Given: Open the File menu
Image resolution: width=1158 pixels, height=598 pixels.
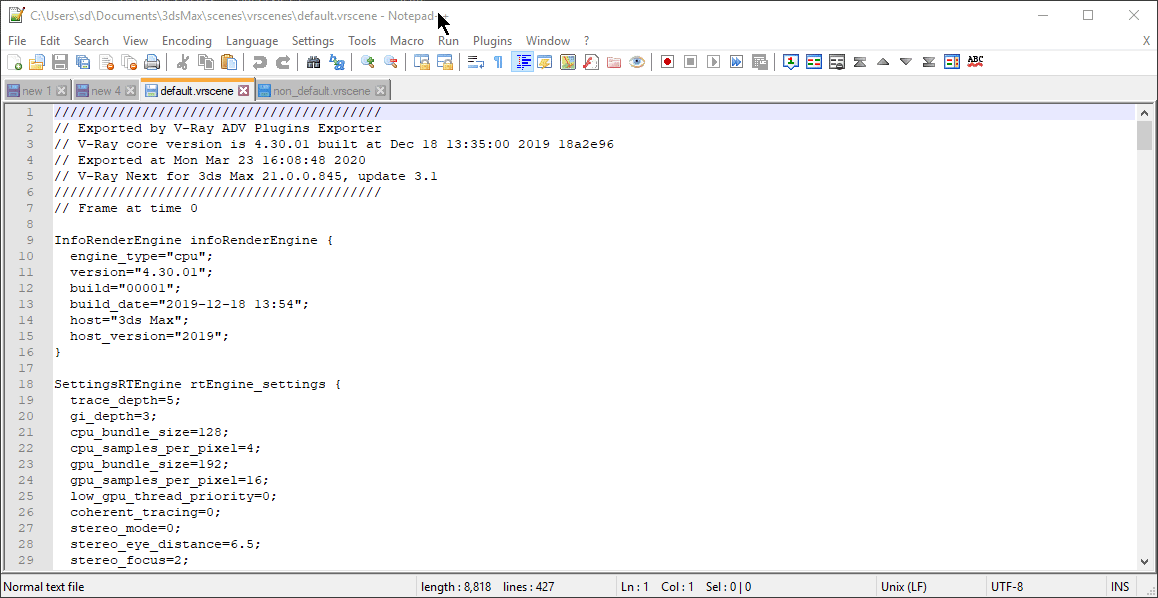Looking at the screenshot, I should pyautogui.click(x=17, y=41).
